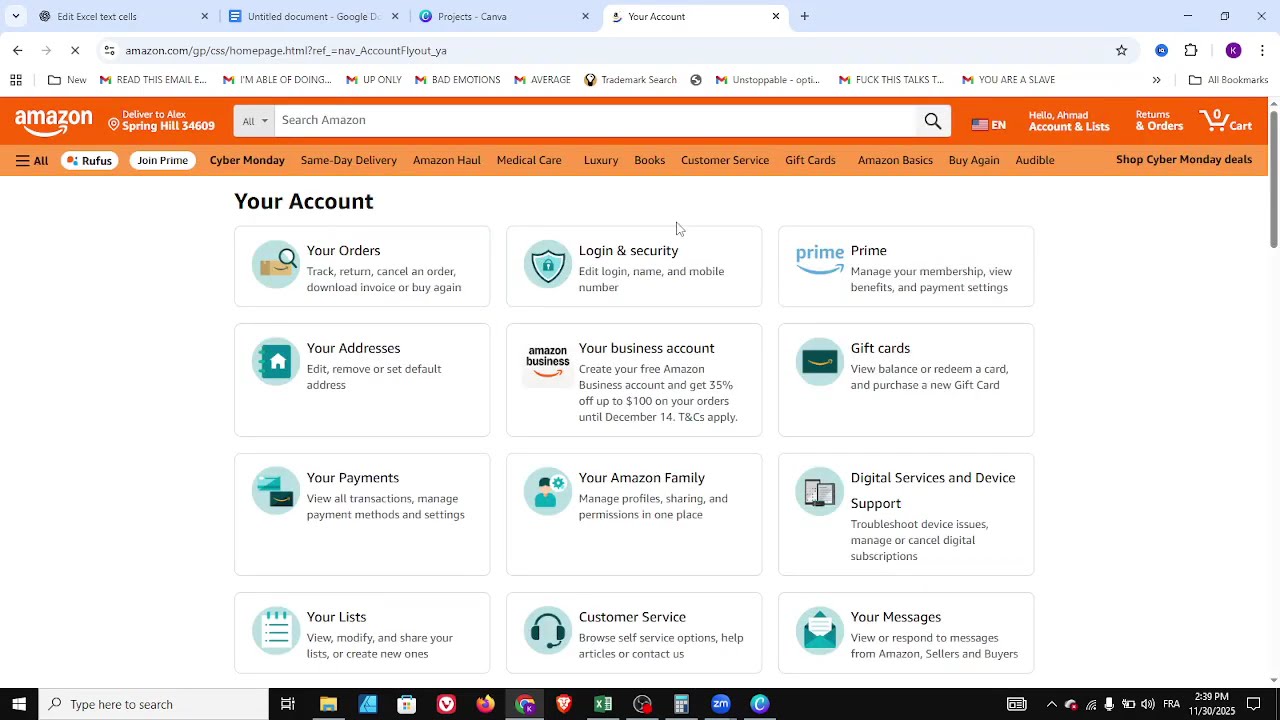Image resolution: width=1280 pixels, height=720 pixels.
Task: Open File Explorer from the taskbar
Action: [x=328, y=704]
